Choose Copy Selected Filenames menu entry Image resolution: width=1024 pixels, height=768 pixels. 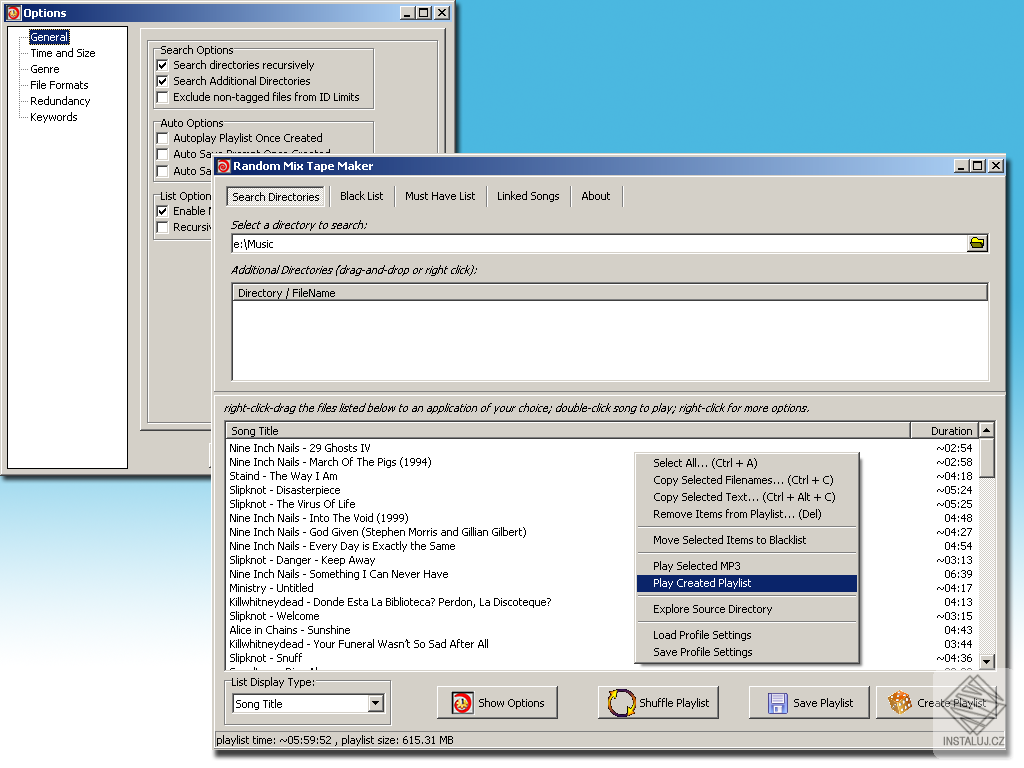tap(746, 480)
